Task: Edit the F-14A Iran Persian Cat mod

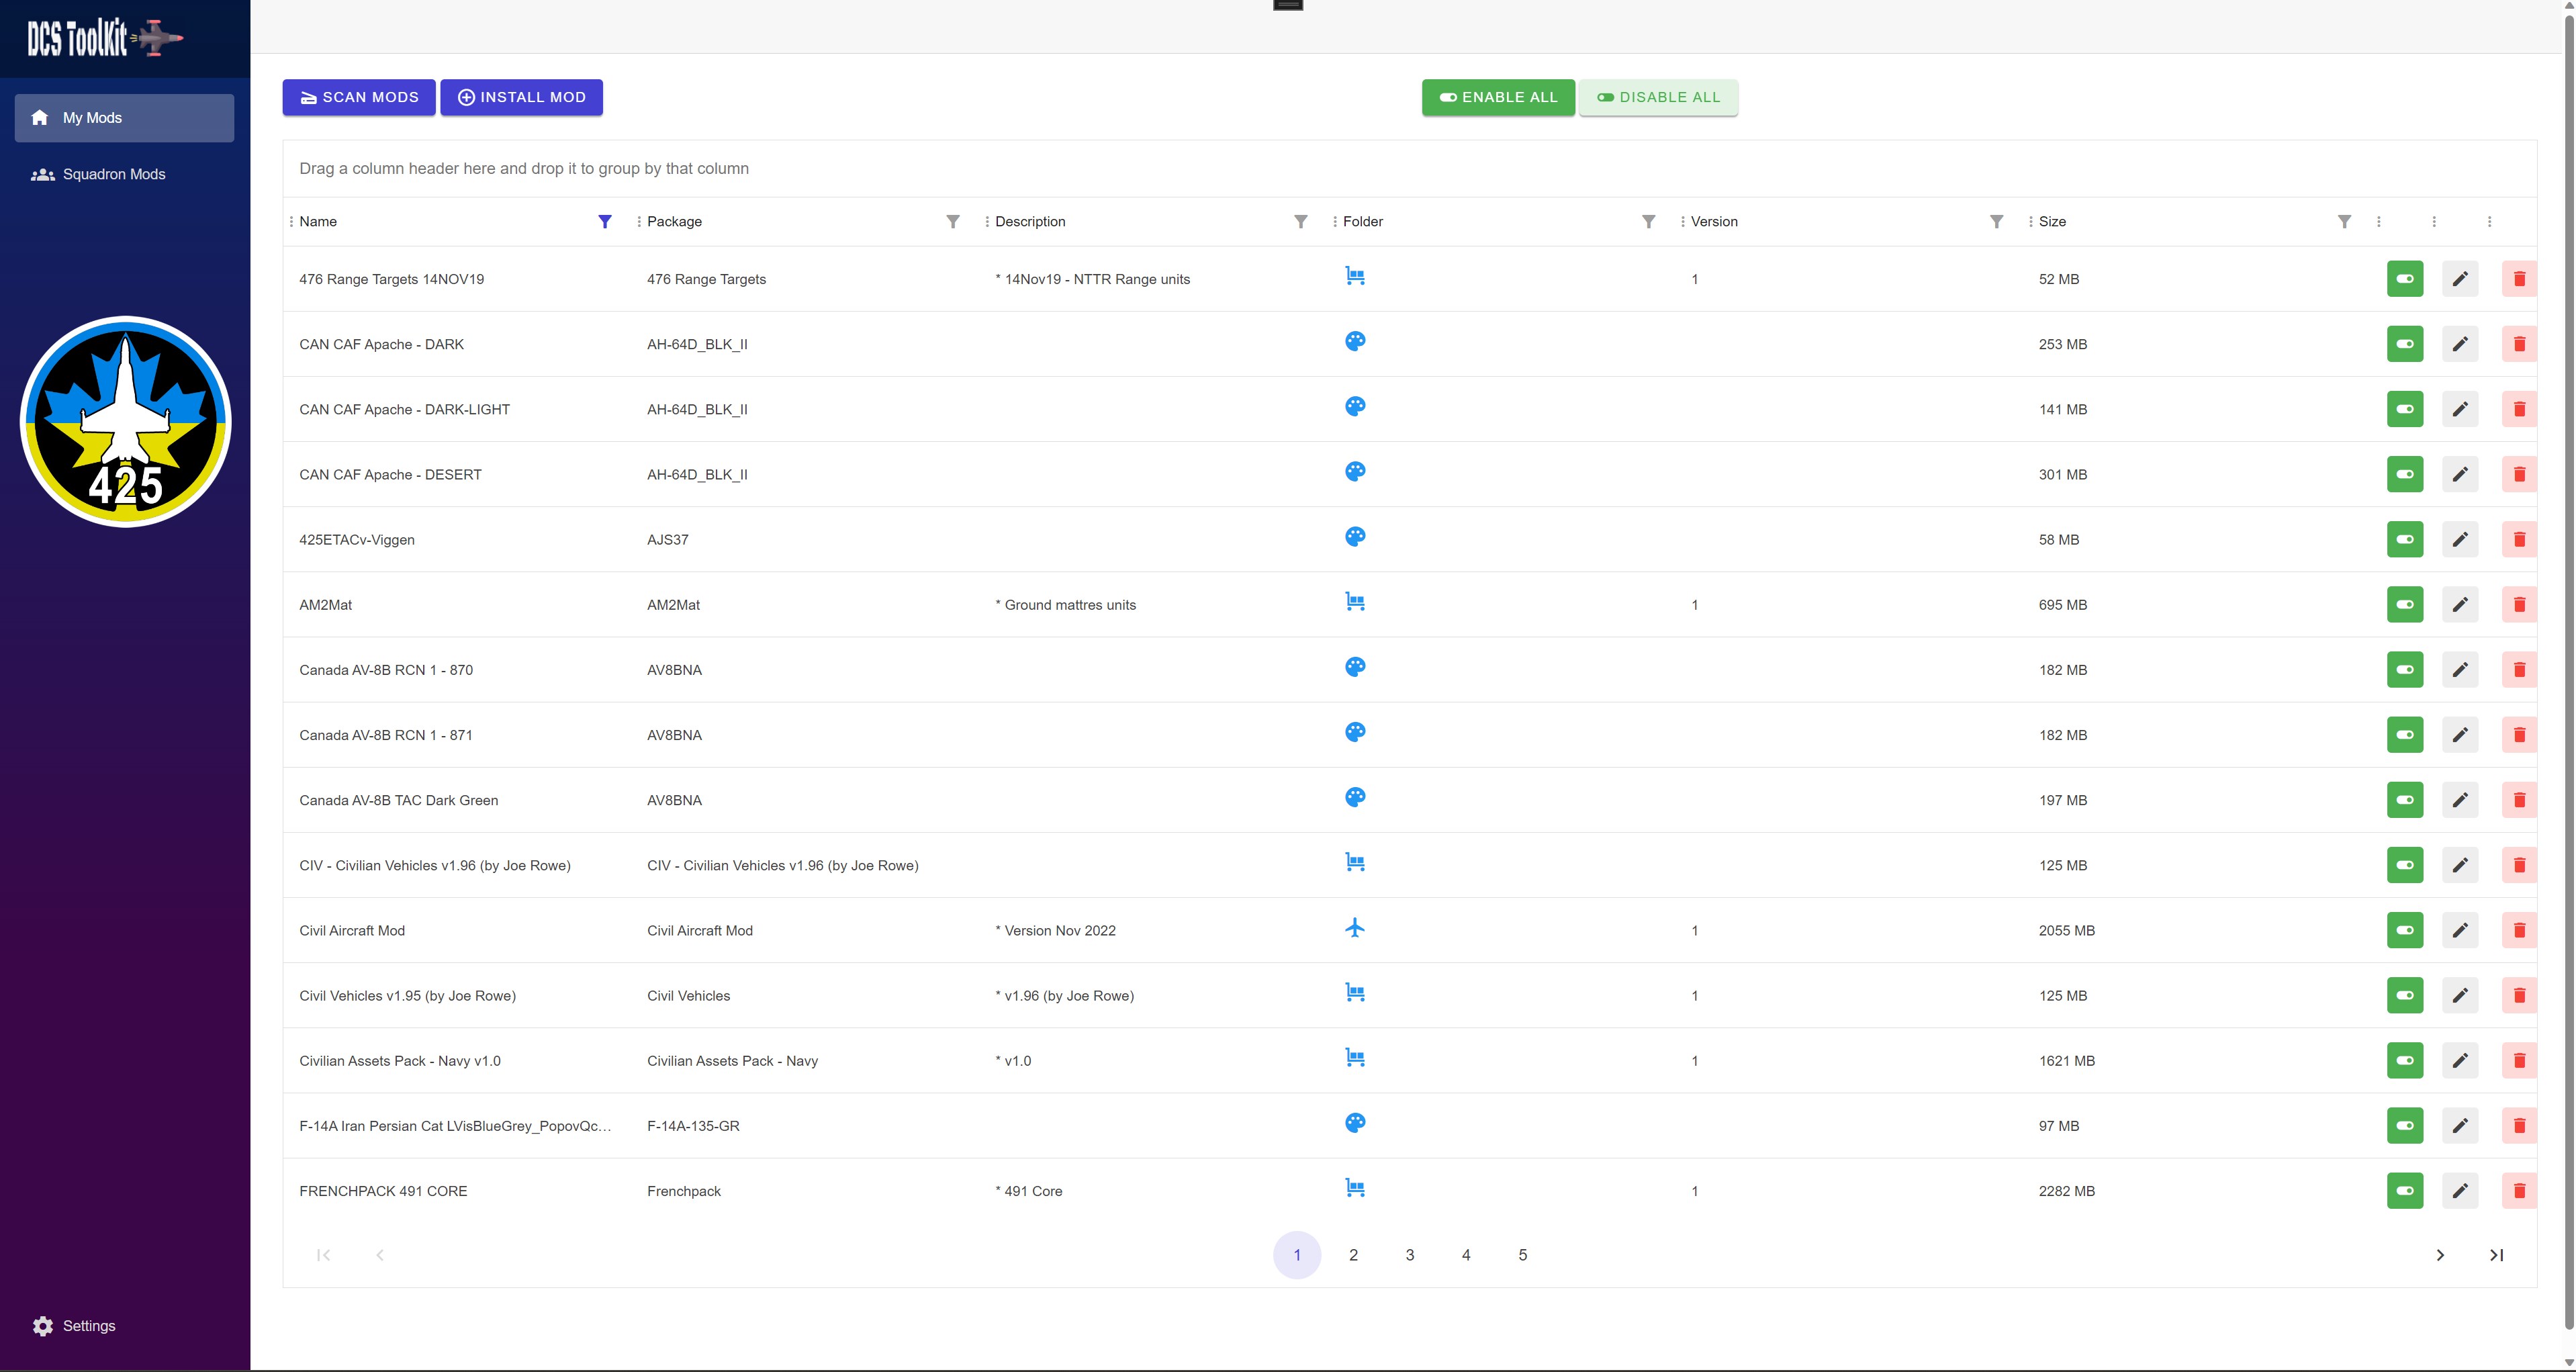Action: (2460, 1126)
